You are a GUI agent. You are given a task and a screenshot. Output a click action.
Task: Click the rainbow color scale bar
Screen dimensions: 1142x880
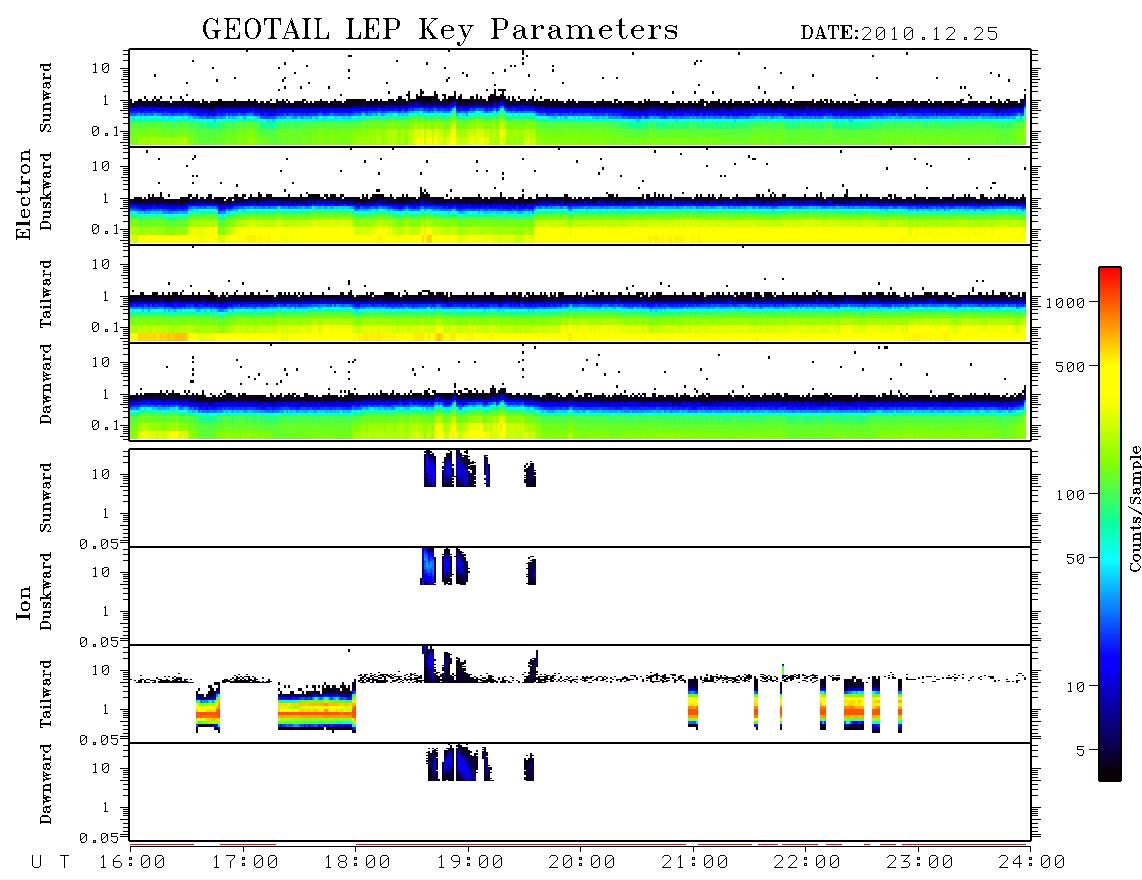1109,524
